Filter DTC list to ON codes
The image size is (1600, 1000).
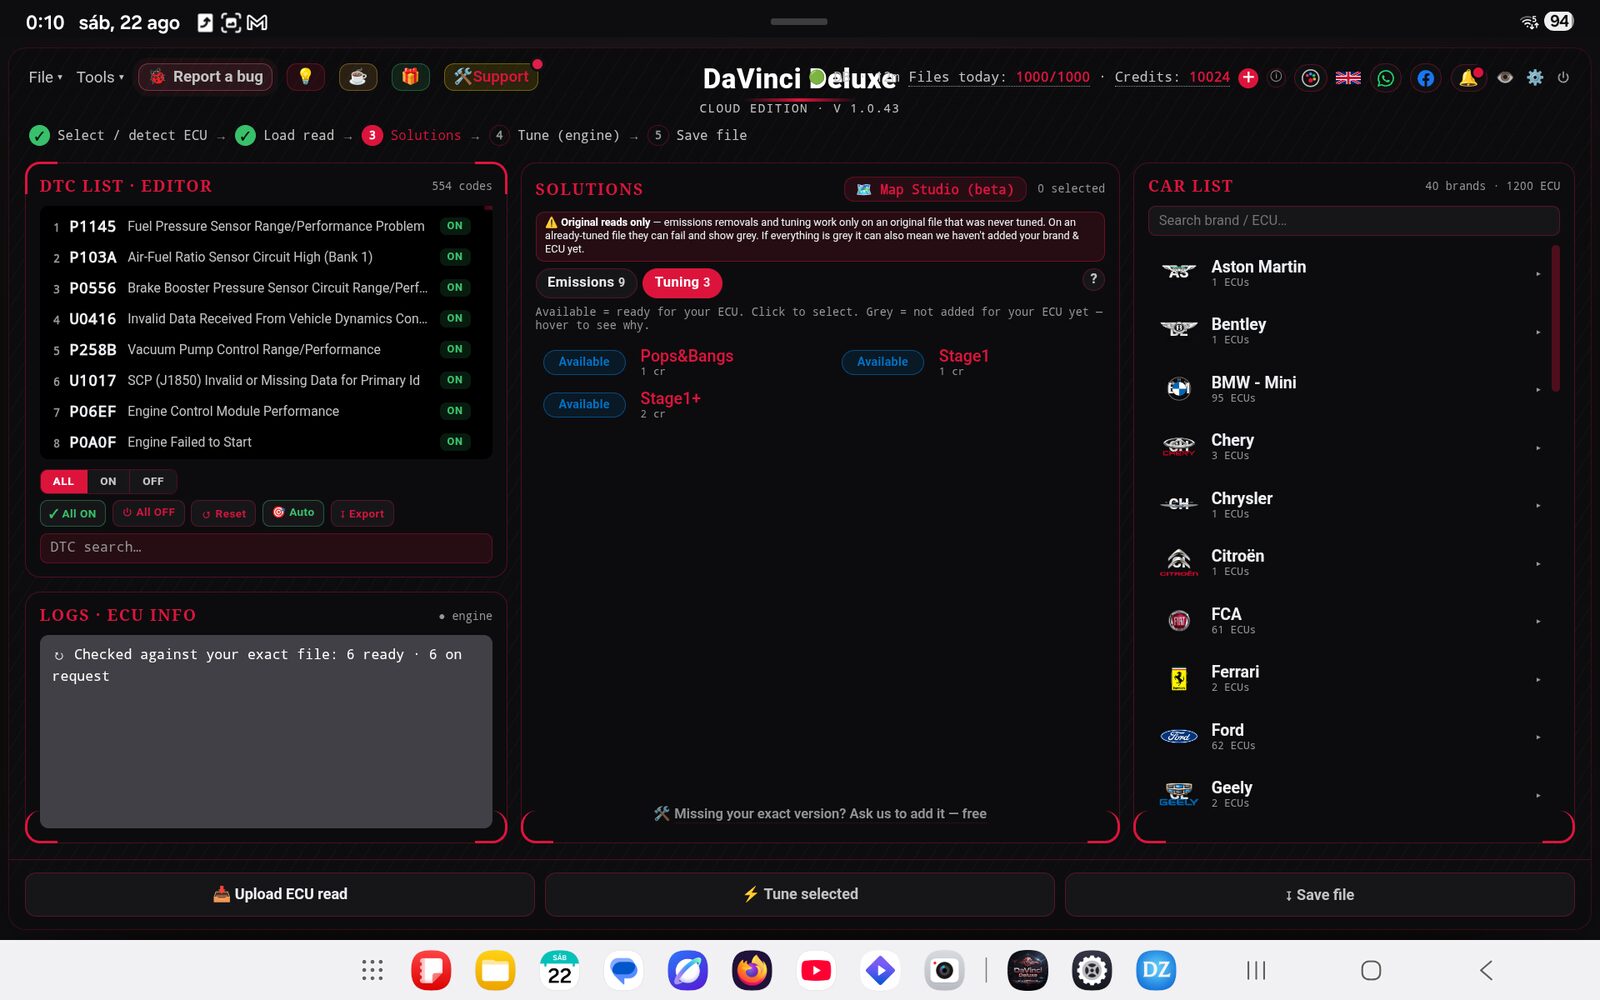click(x=108, y=481)
